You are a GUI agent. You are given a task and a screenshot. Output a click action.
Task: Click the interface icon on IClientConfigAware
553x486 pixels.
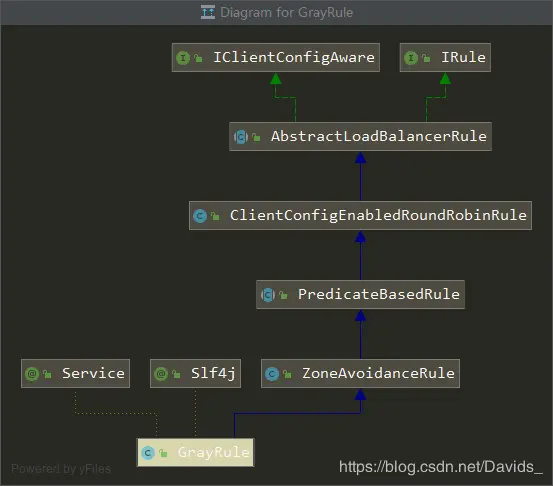tap(183, 58)
